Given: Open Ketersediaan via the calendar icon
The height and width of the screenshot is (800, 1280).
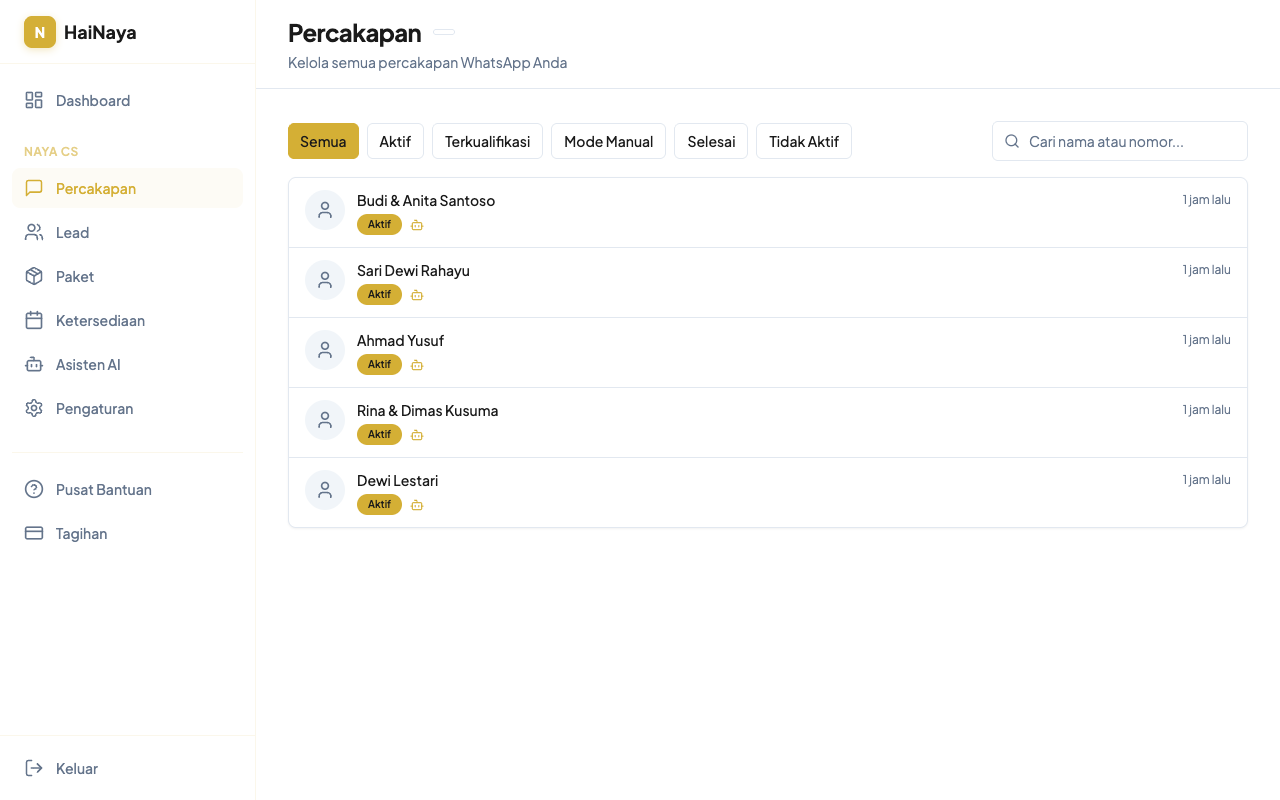Looking at the screenshot, I should pyautogui.click(x=33, y=320).
